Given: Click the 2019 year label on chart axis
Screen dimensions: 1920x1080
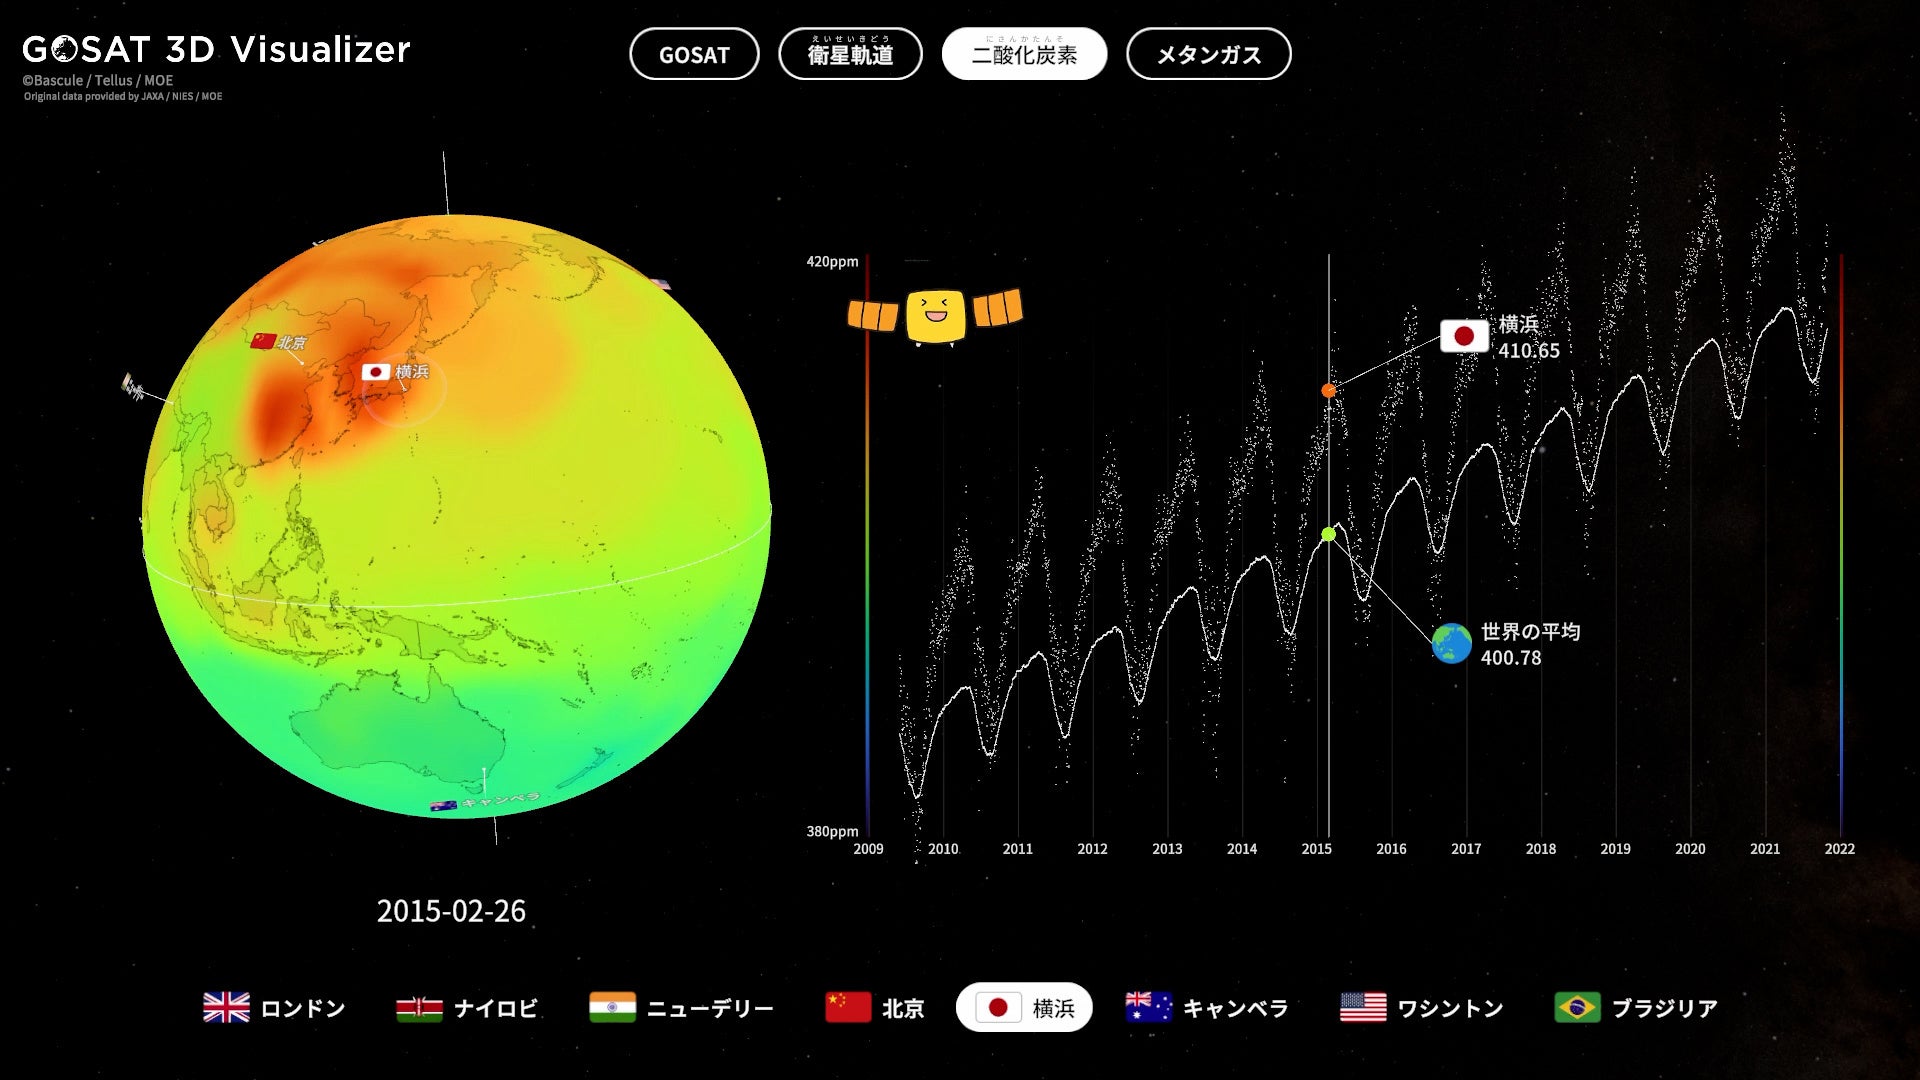Looking at the screenshot, I should point(1615,849).
